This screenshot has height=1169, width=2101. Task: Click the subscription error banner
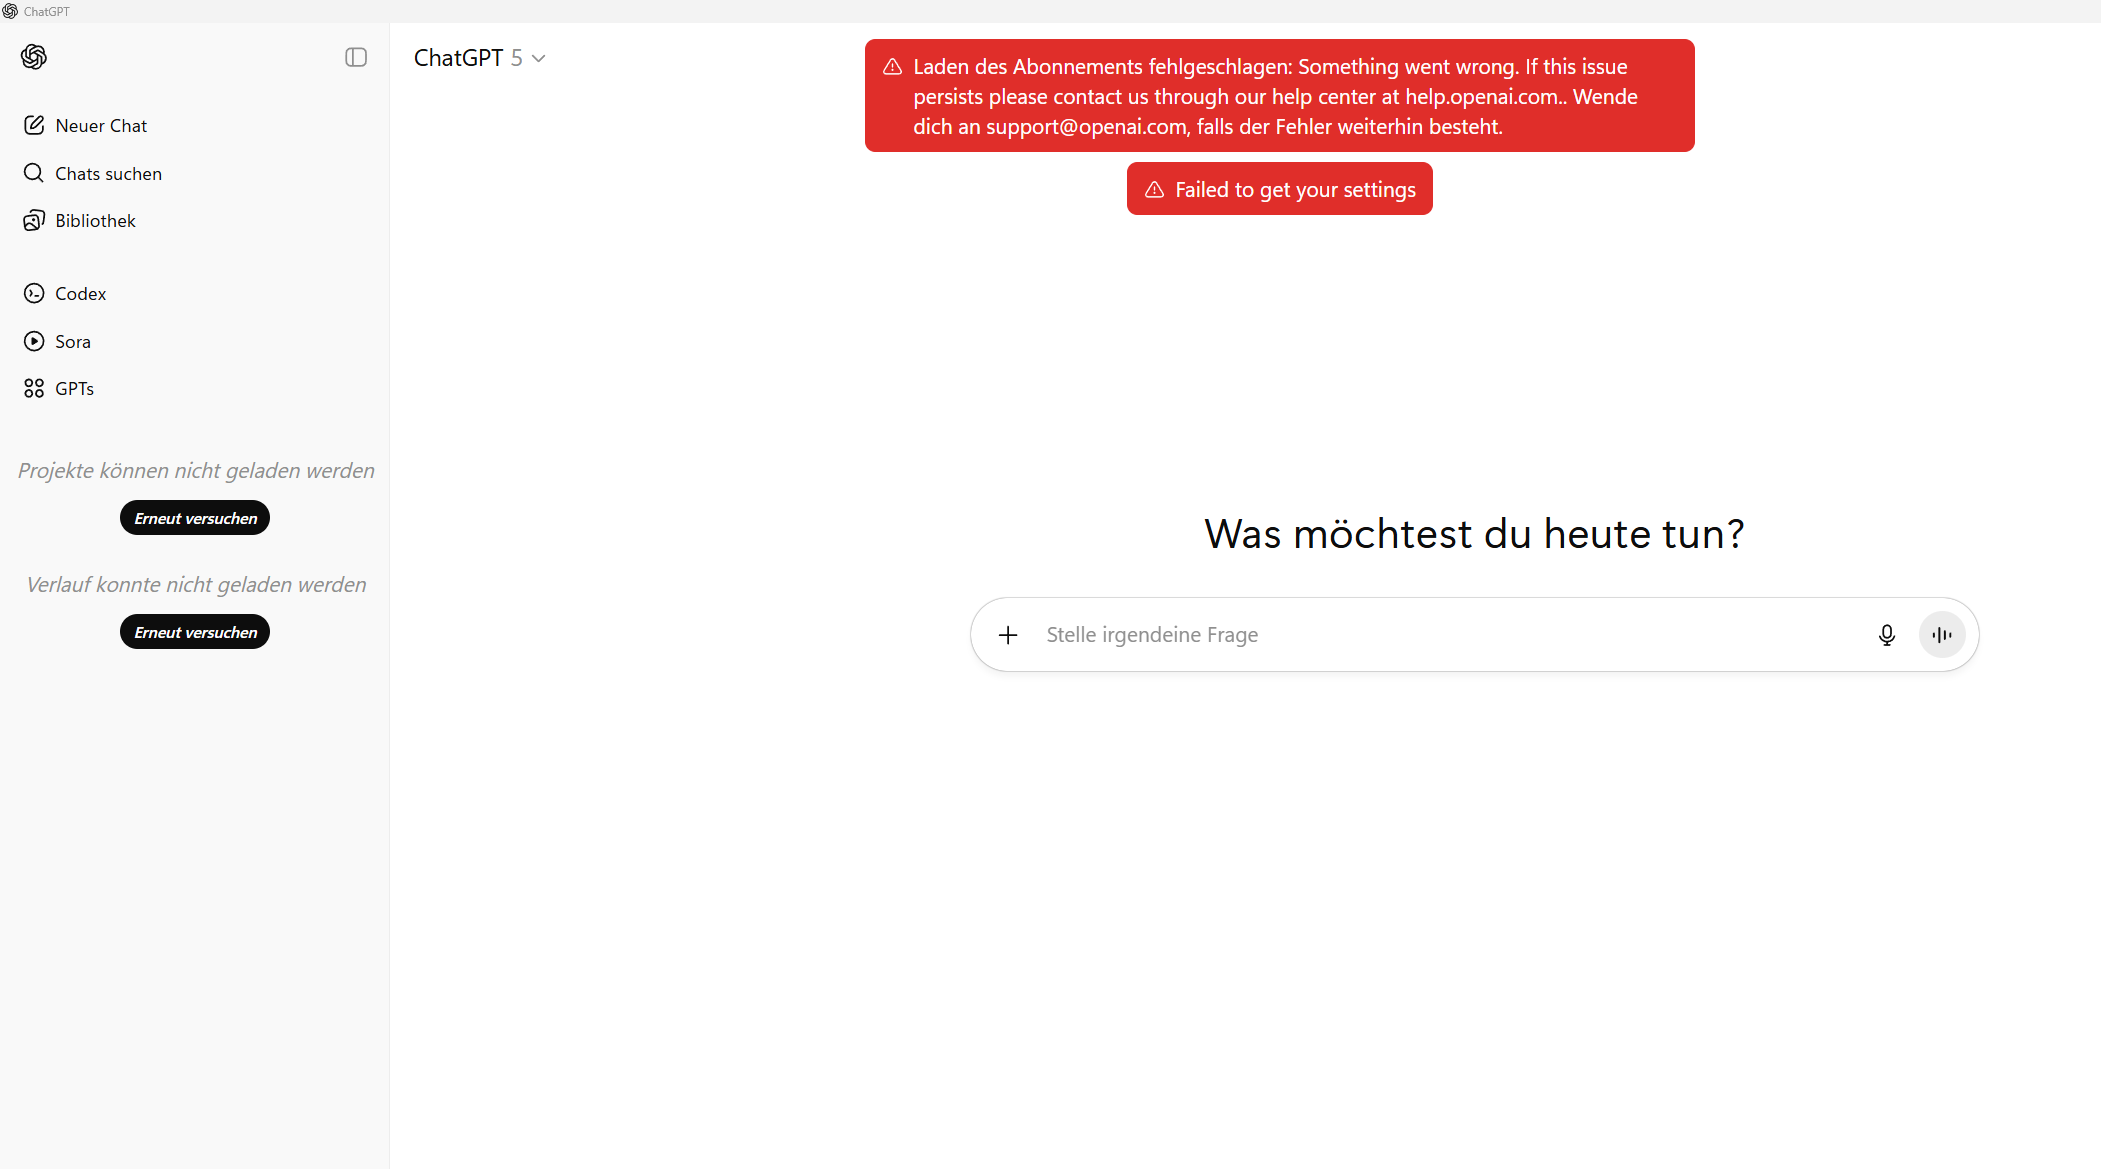click(1279, 96)
